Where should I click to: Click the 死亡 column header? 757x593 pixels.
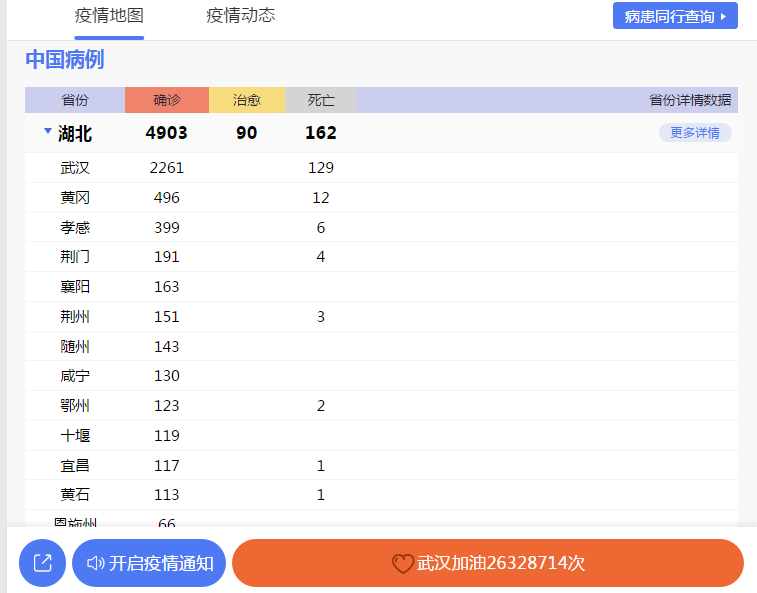tap(321, 100)
